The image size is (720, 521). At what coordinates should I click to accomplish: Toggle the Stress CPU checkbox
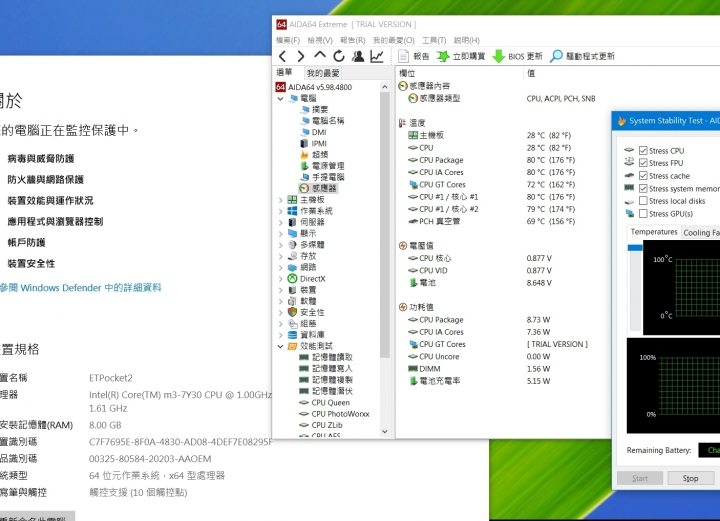coord(643,151)
